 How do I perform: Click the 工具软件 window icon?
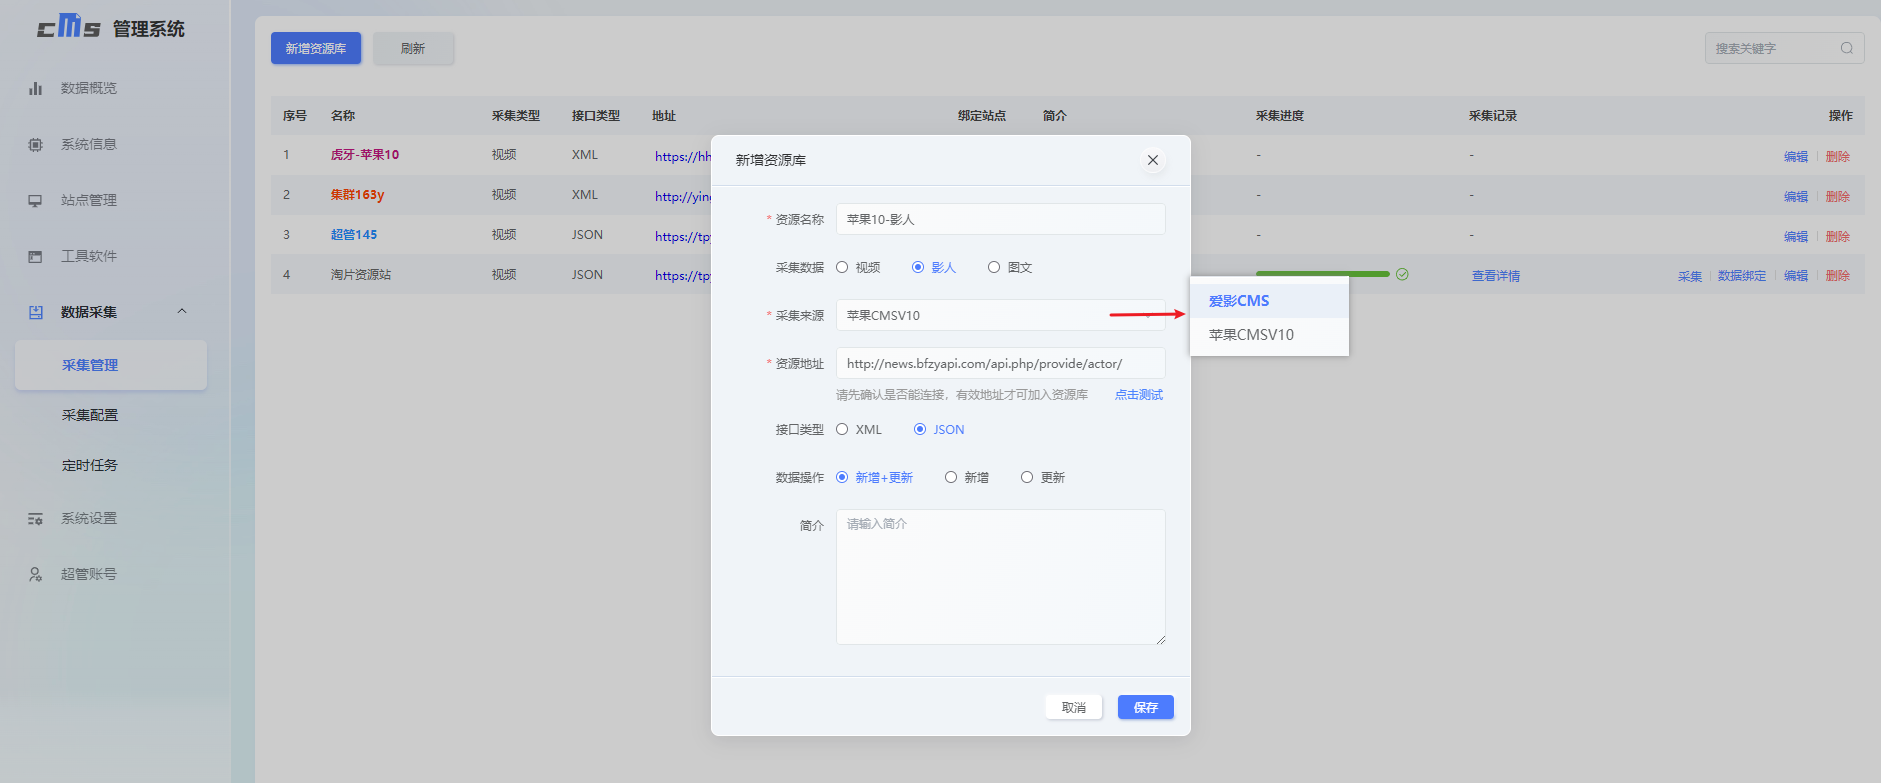pyautogui.click(x=36, y=256)
